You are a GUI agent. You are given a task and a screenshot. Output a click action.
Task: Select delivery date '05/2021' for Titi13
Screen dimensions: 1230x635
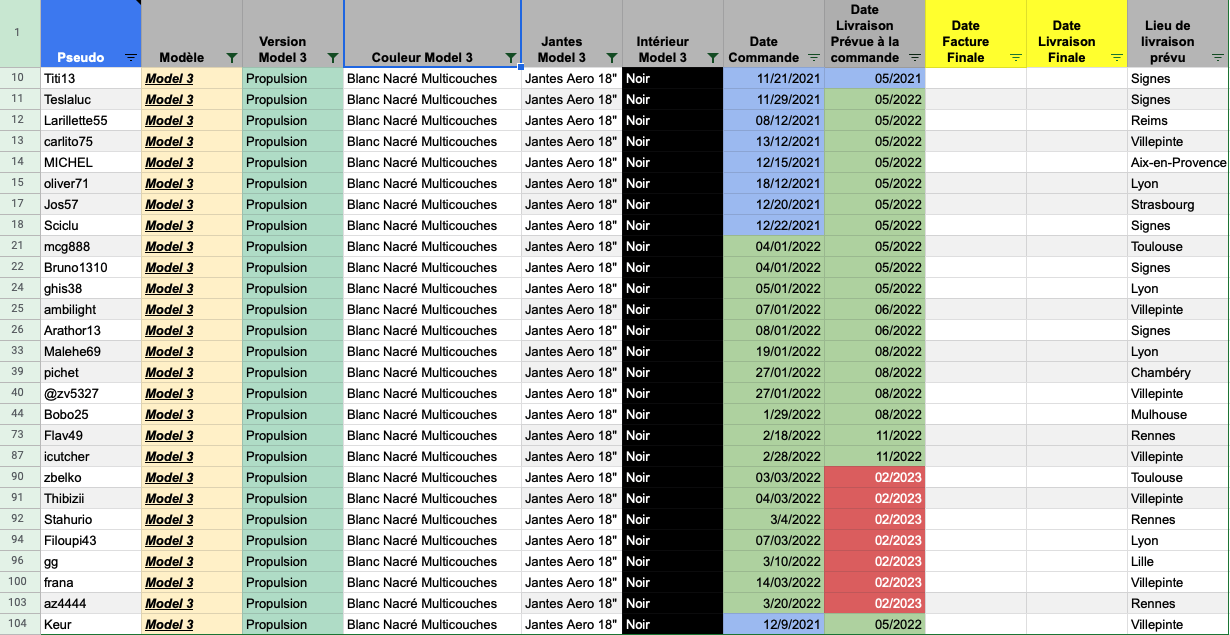(x=875, y=78)
